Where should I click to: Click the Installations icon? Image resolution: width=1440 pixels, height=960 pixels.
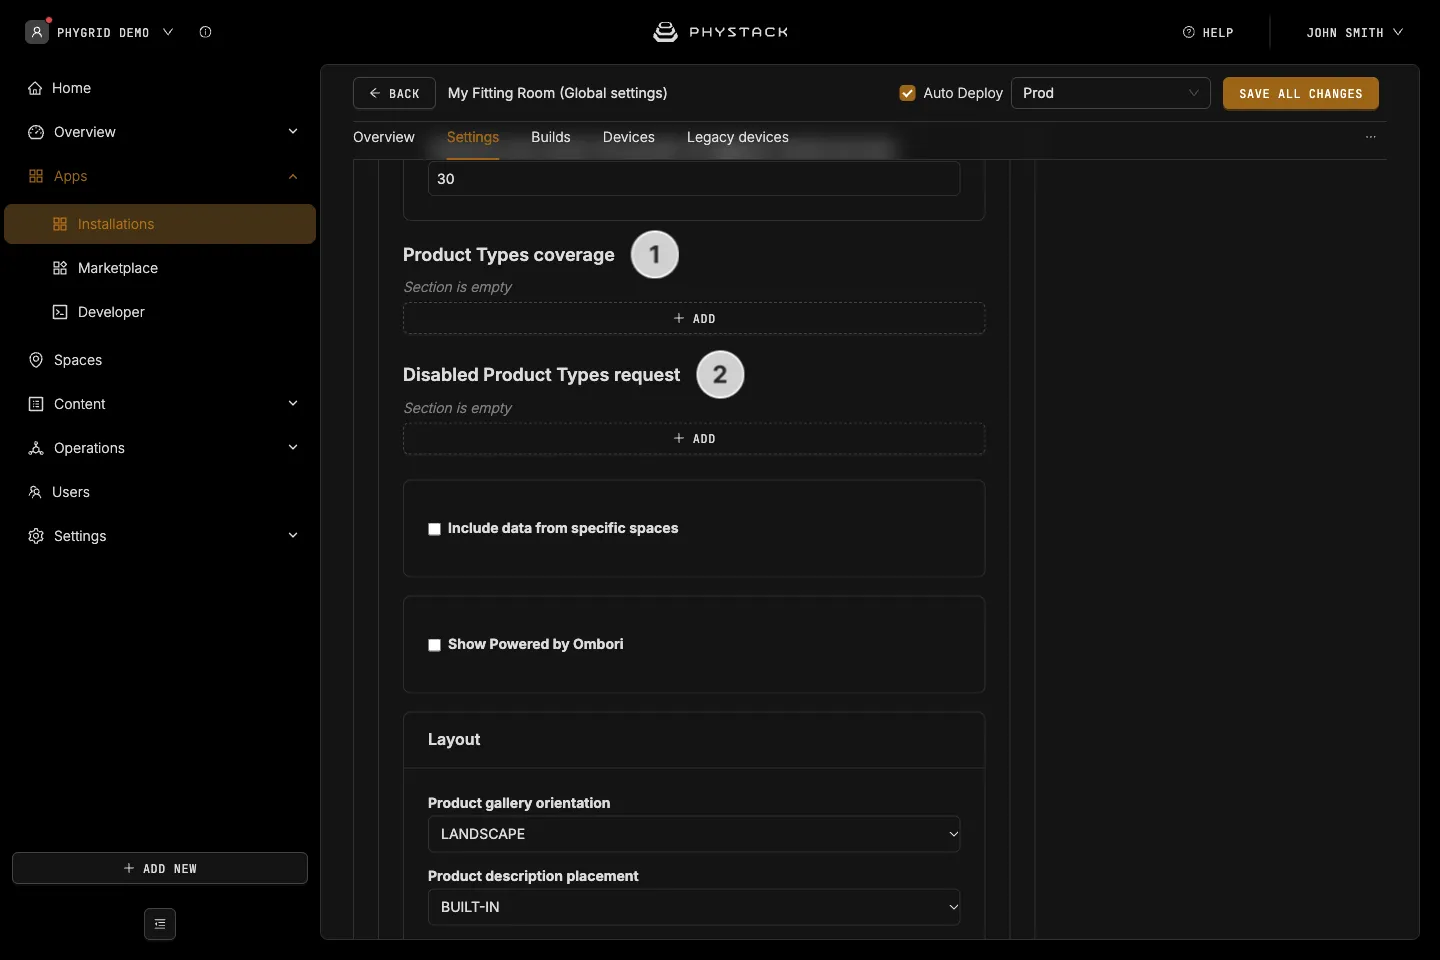(x=60, y=224)
